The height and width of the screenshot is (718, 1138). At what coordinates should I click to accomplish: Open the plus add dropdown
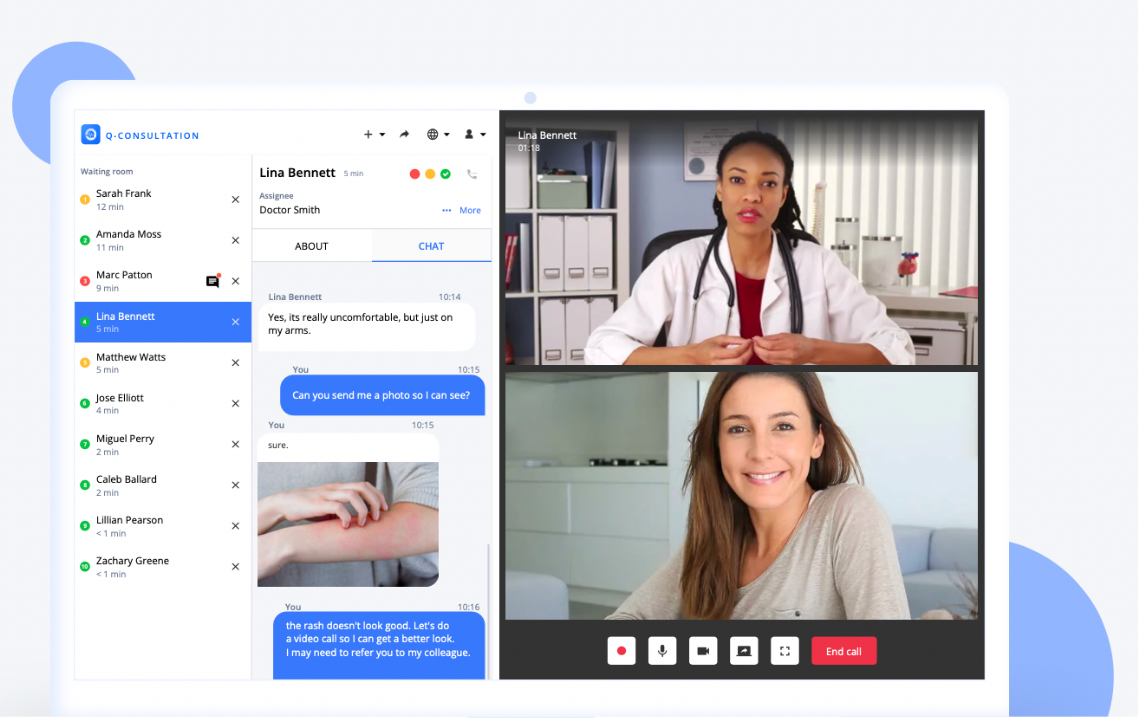[x=374, y=134]
